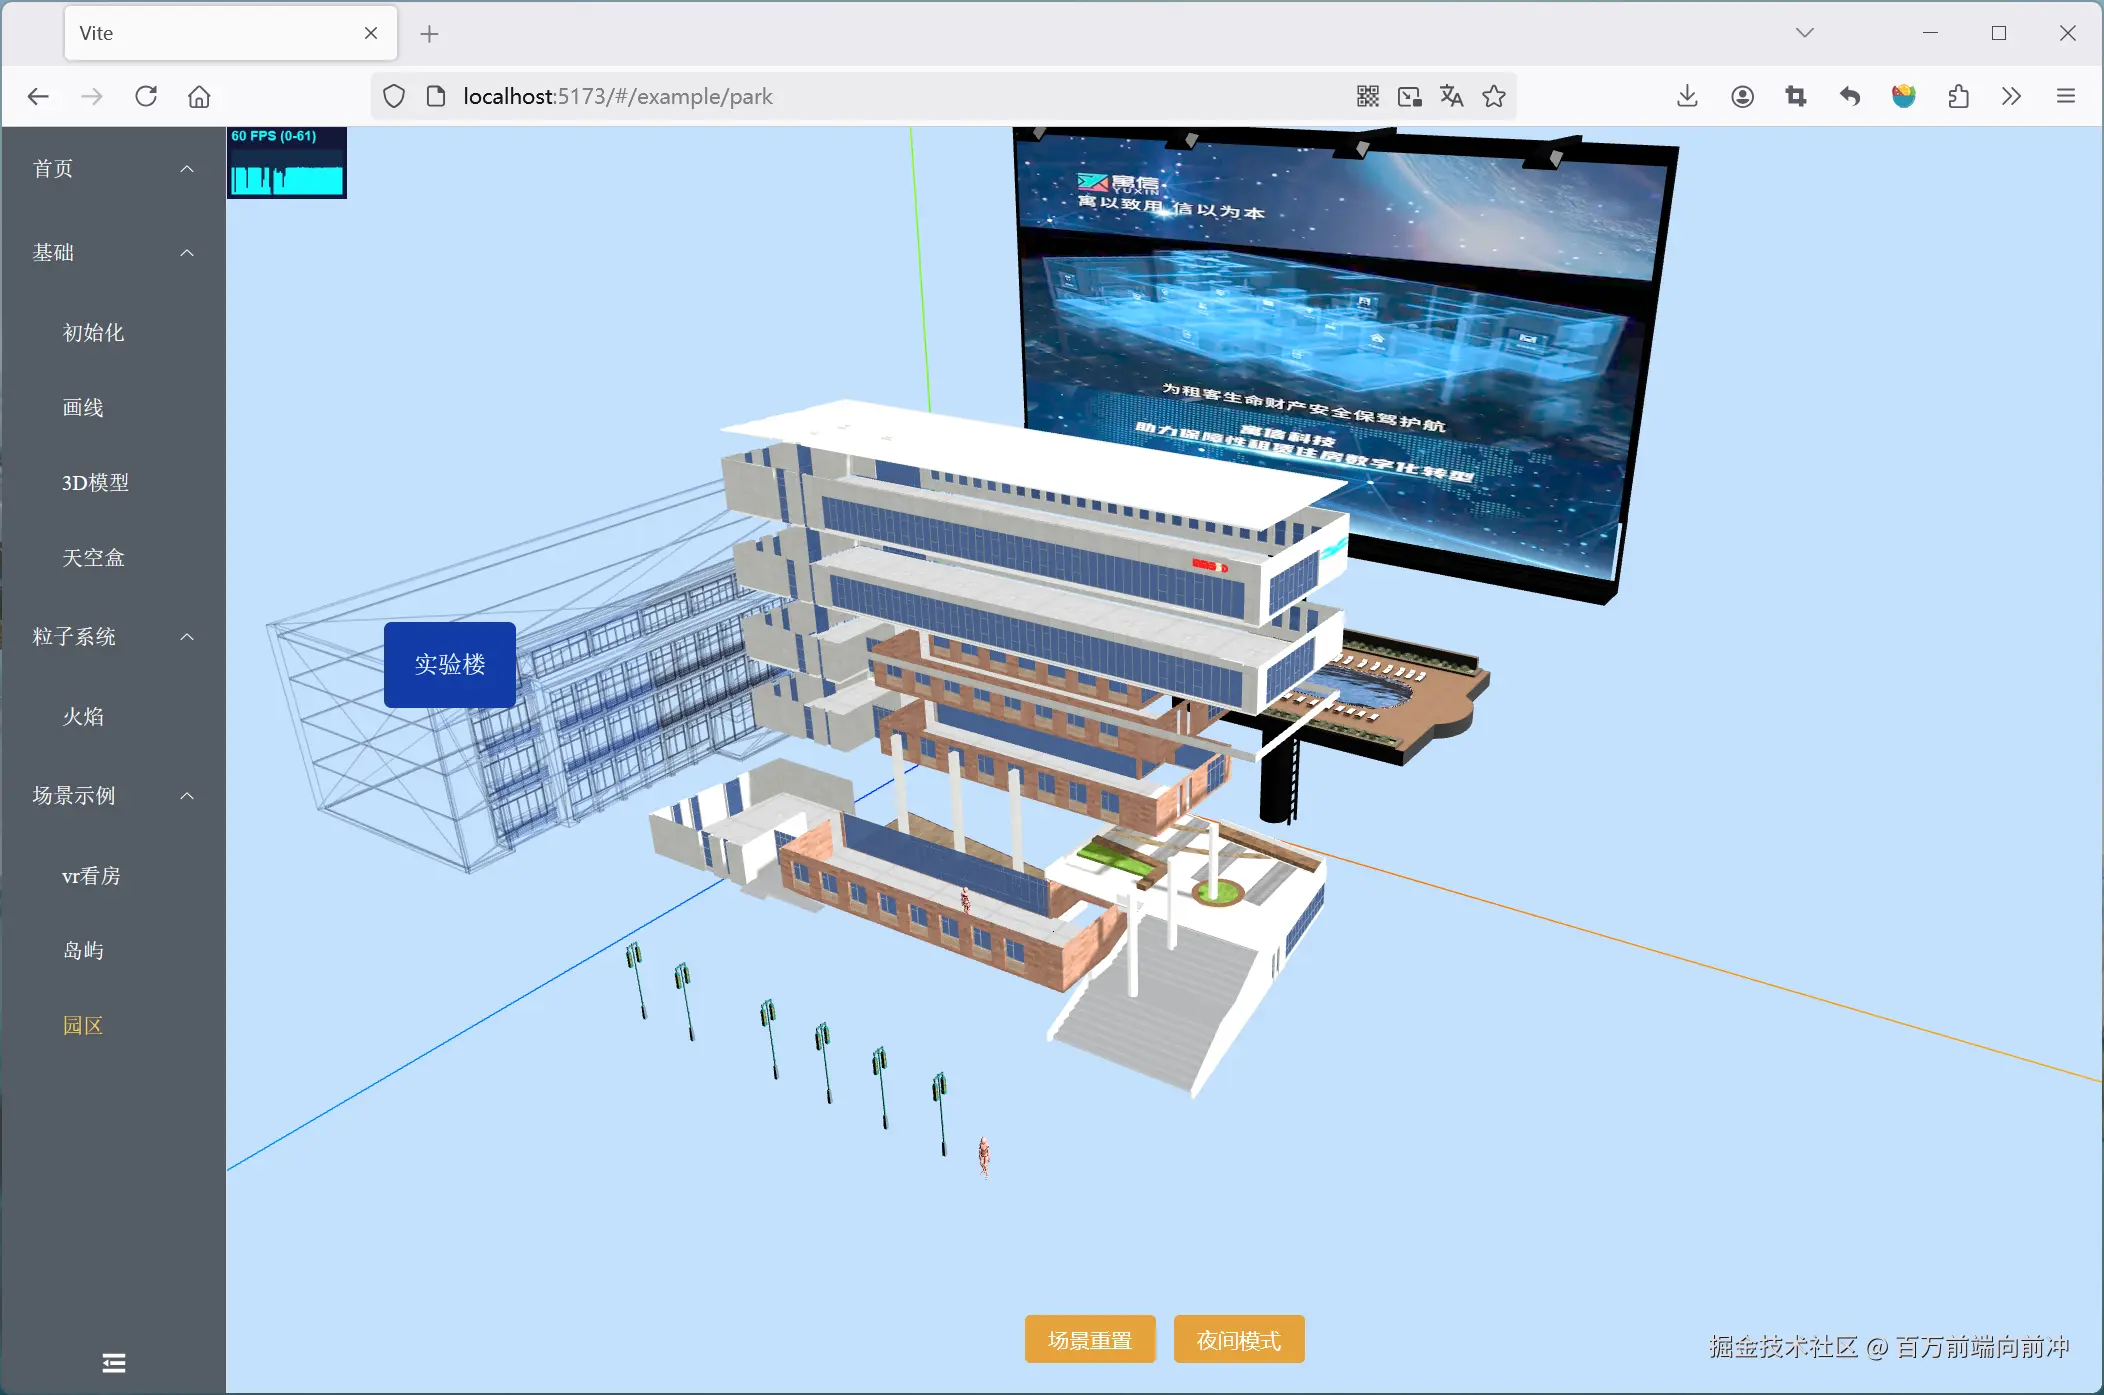Click the 场景重置 button
2104x1395 pixels.
[x=1089, y=1339]
